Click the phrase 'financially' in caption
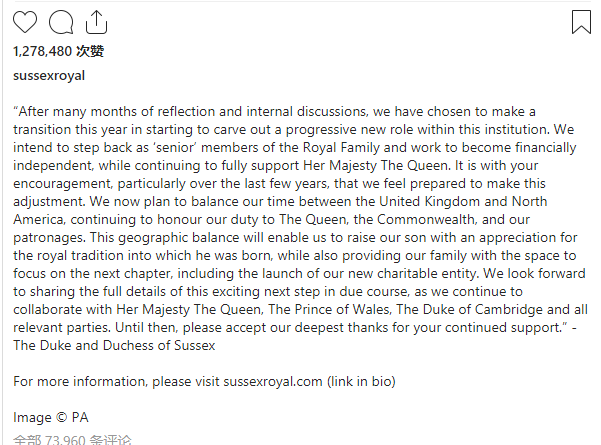Image resolution: width=601 pixels, height=445 pixels. point(545,148)
